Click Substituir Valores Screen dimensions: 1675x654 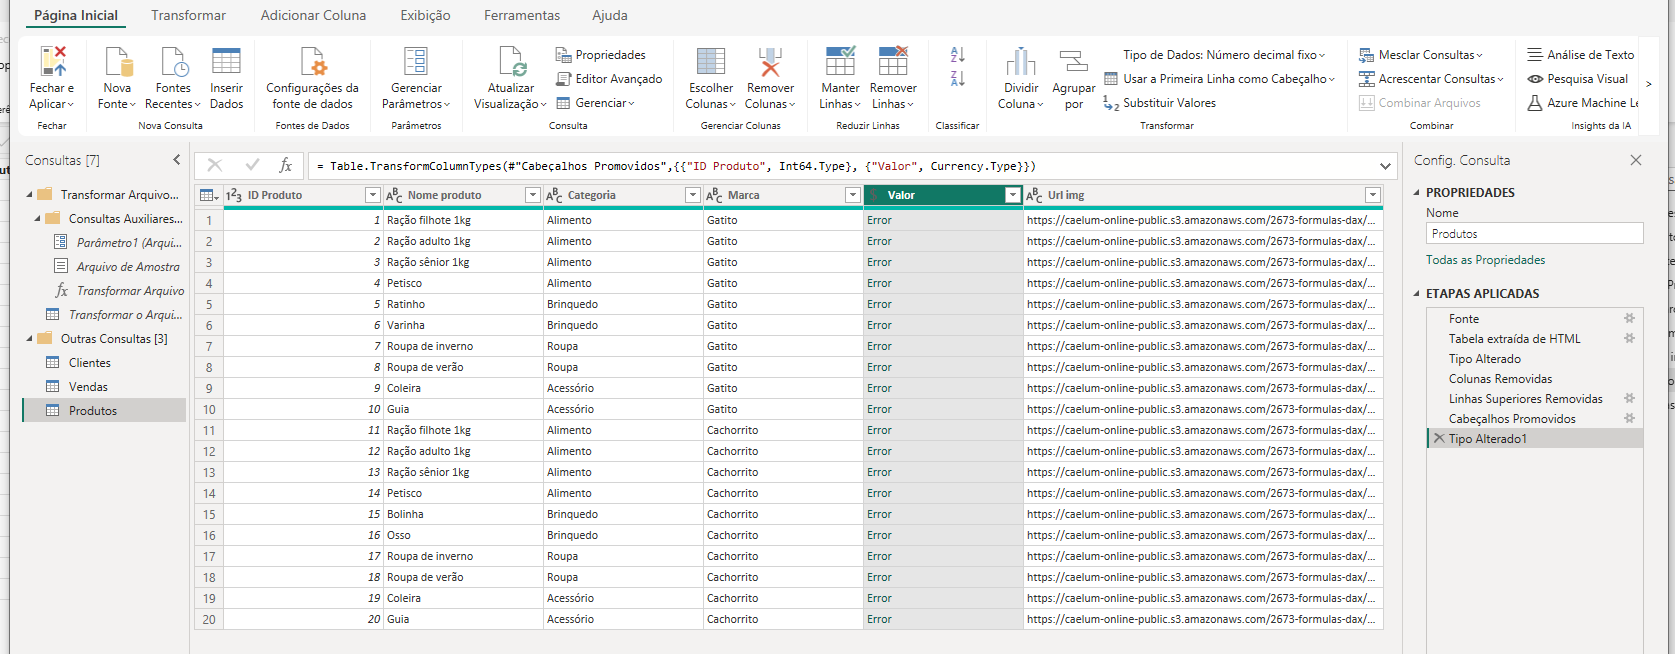coord(1160,103)
